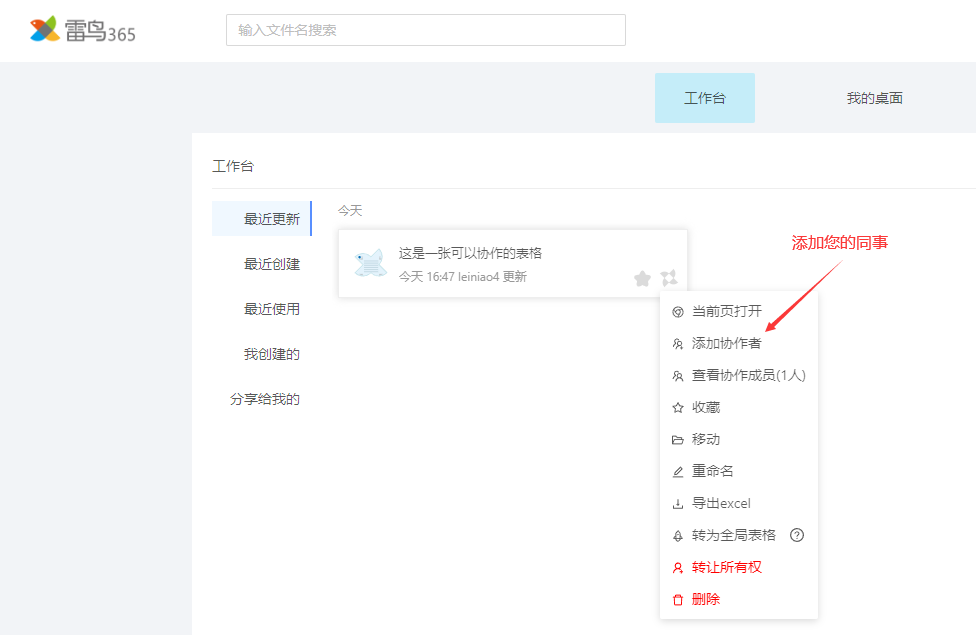Image resolution: width=976 pixels, height=635 pixels.
Task: Select 最近创建 in the sidebar
Action: [272, 264]
